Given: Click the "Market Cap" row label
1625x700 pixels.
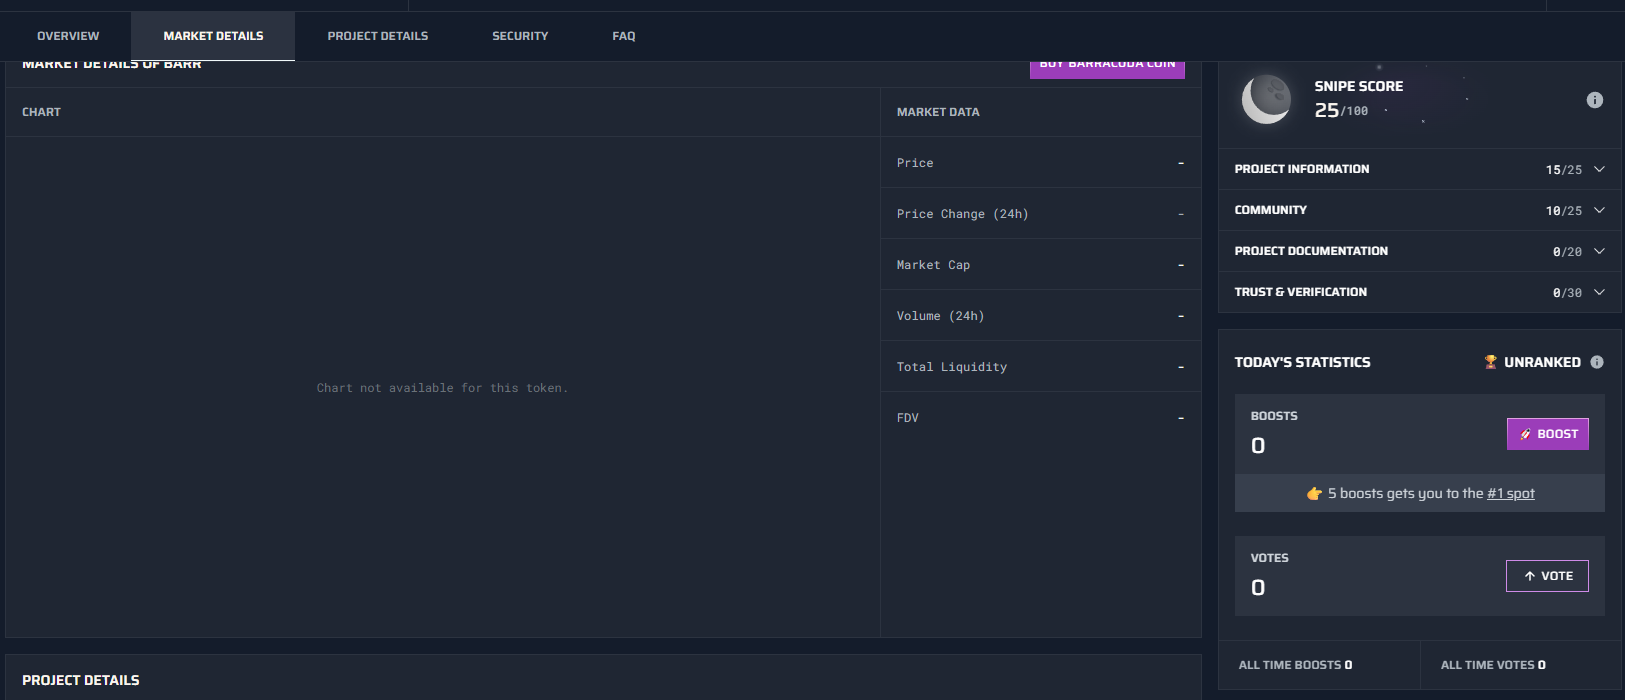Looking at the screenshot, I should coord(933,265).
